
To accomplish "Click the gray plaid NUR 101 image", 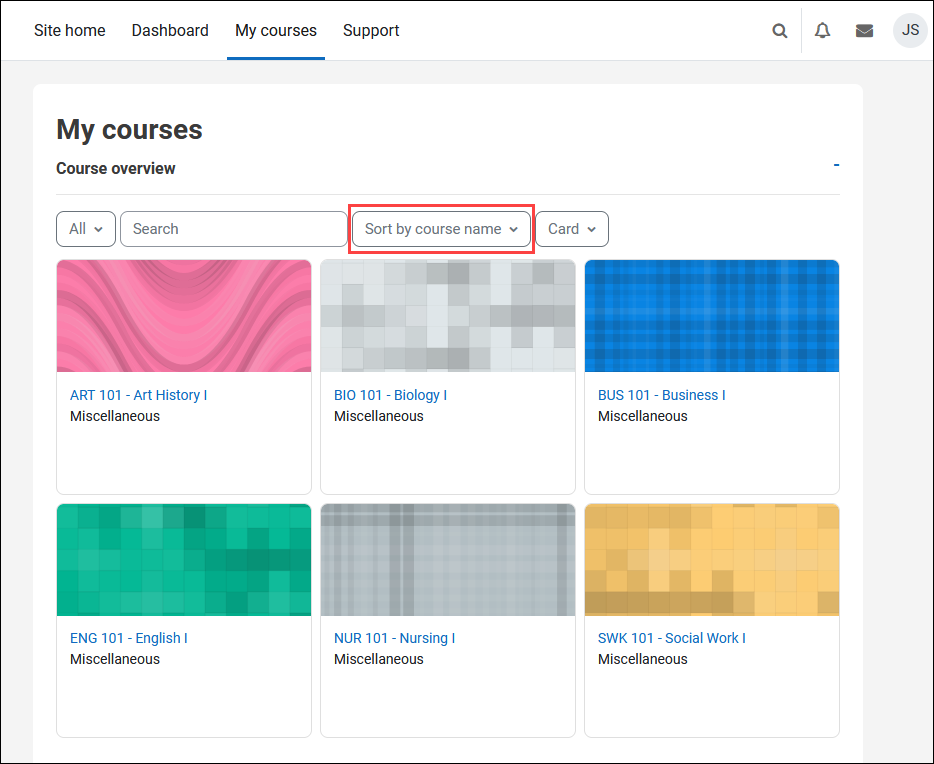I will pyautogui.click(x=448, y=560).
